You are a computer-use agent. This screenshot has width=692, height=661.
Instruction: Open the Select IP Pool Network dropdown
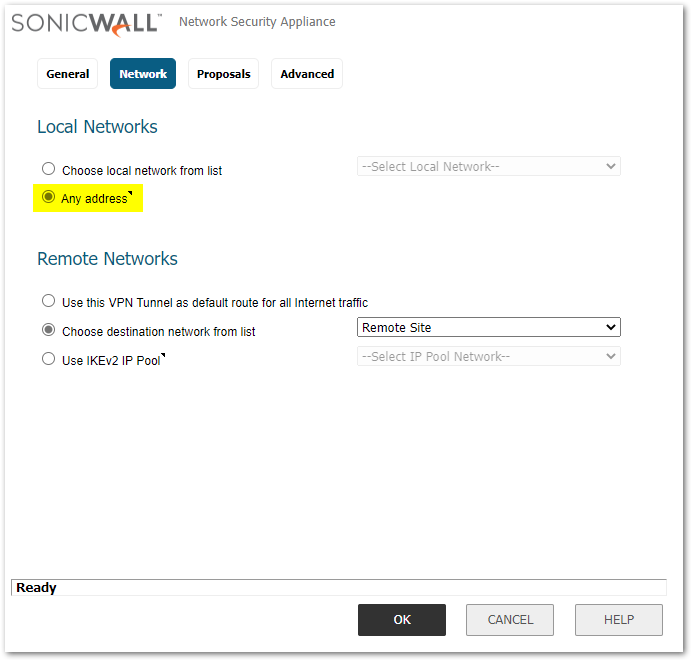(488, 356)
